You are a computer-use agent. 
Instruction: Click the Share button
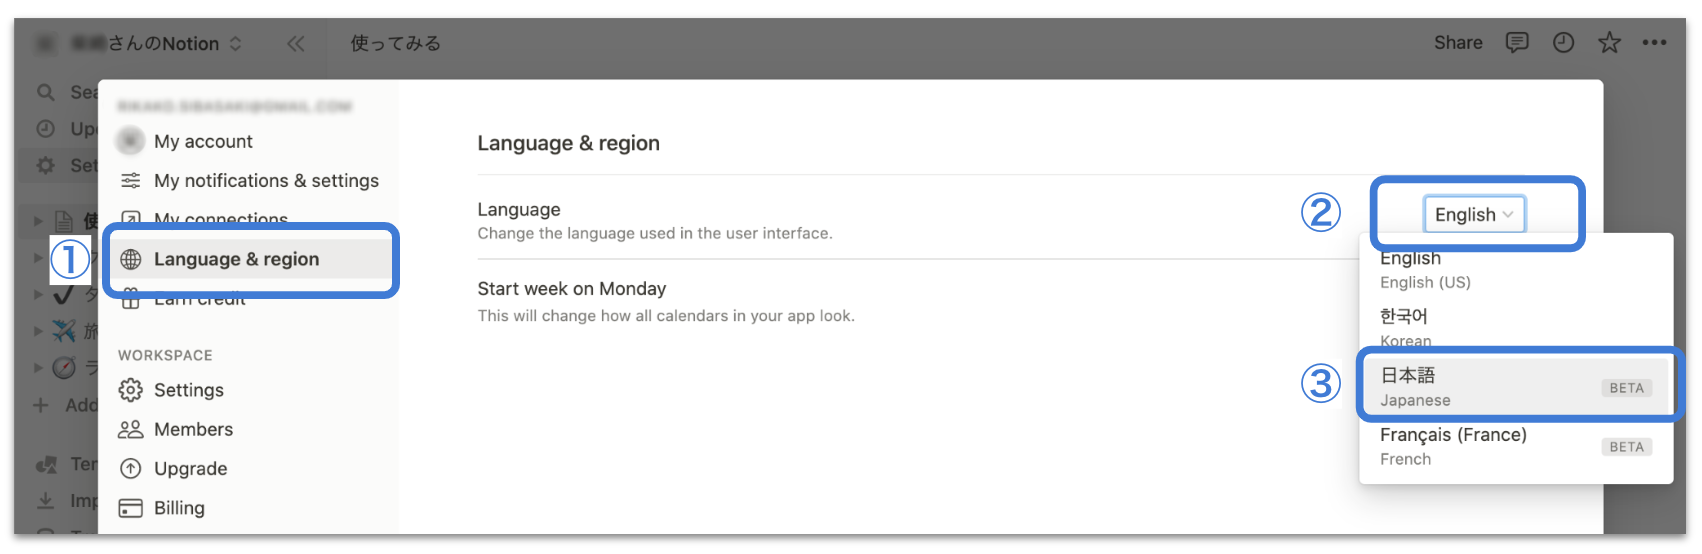click(x=1458, y=43)
